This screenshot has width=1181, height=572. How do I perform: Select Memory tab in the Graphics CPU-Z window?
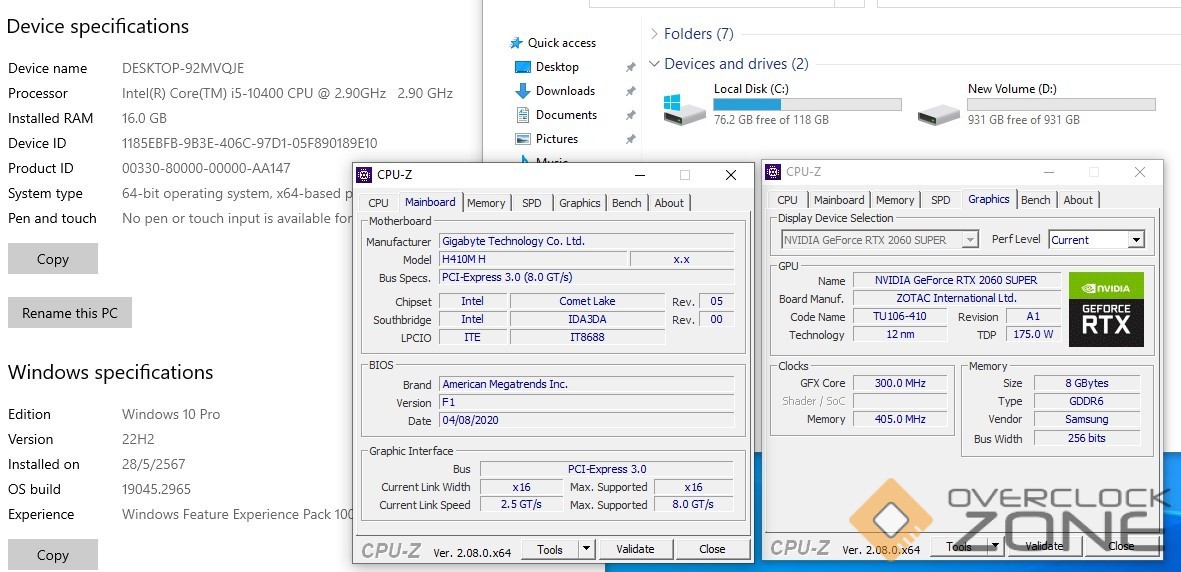(895, 200)
